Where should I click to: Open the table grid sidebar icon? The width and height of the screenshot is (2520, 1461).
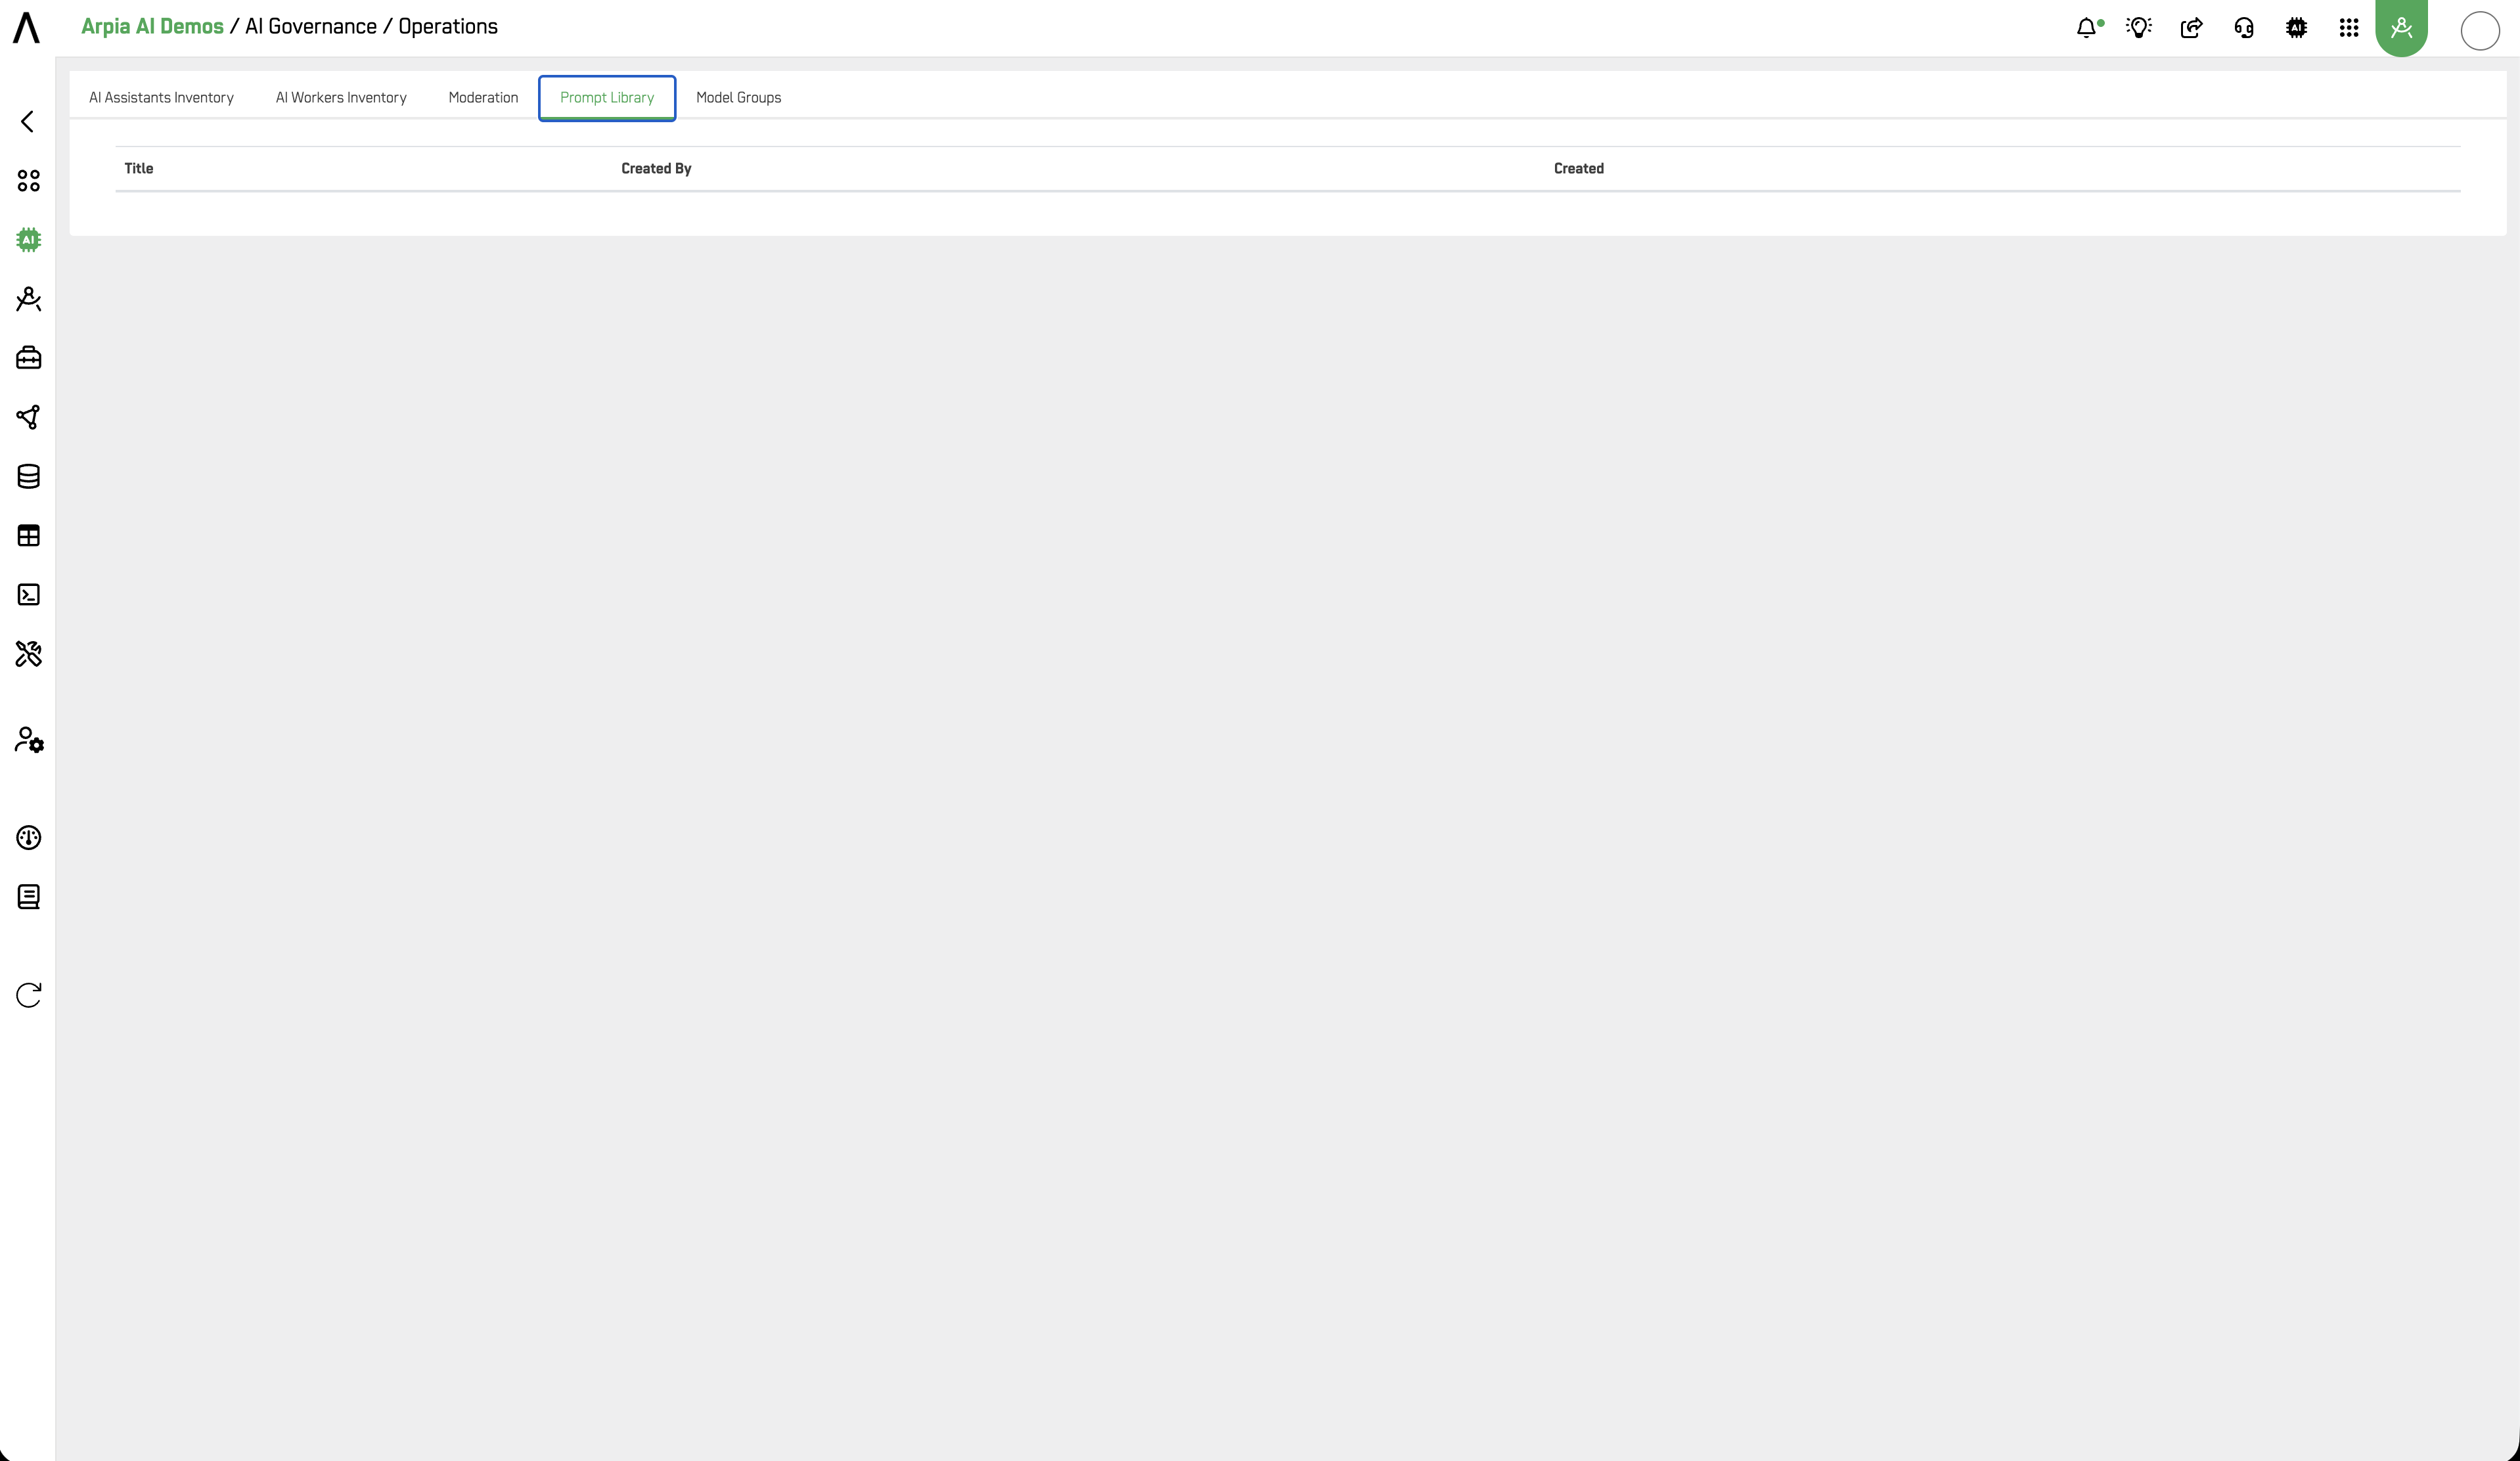pos(28,535)
